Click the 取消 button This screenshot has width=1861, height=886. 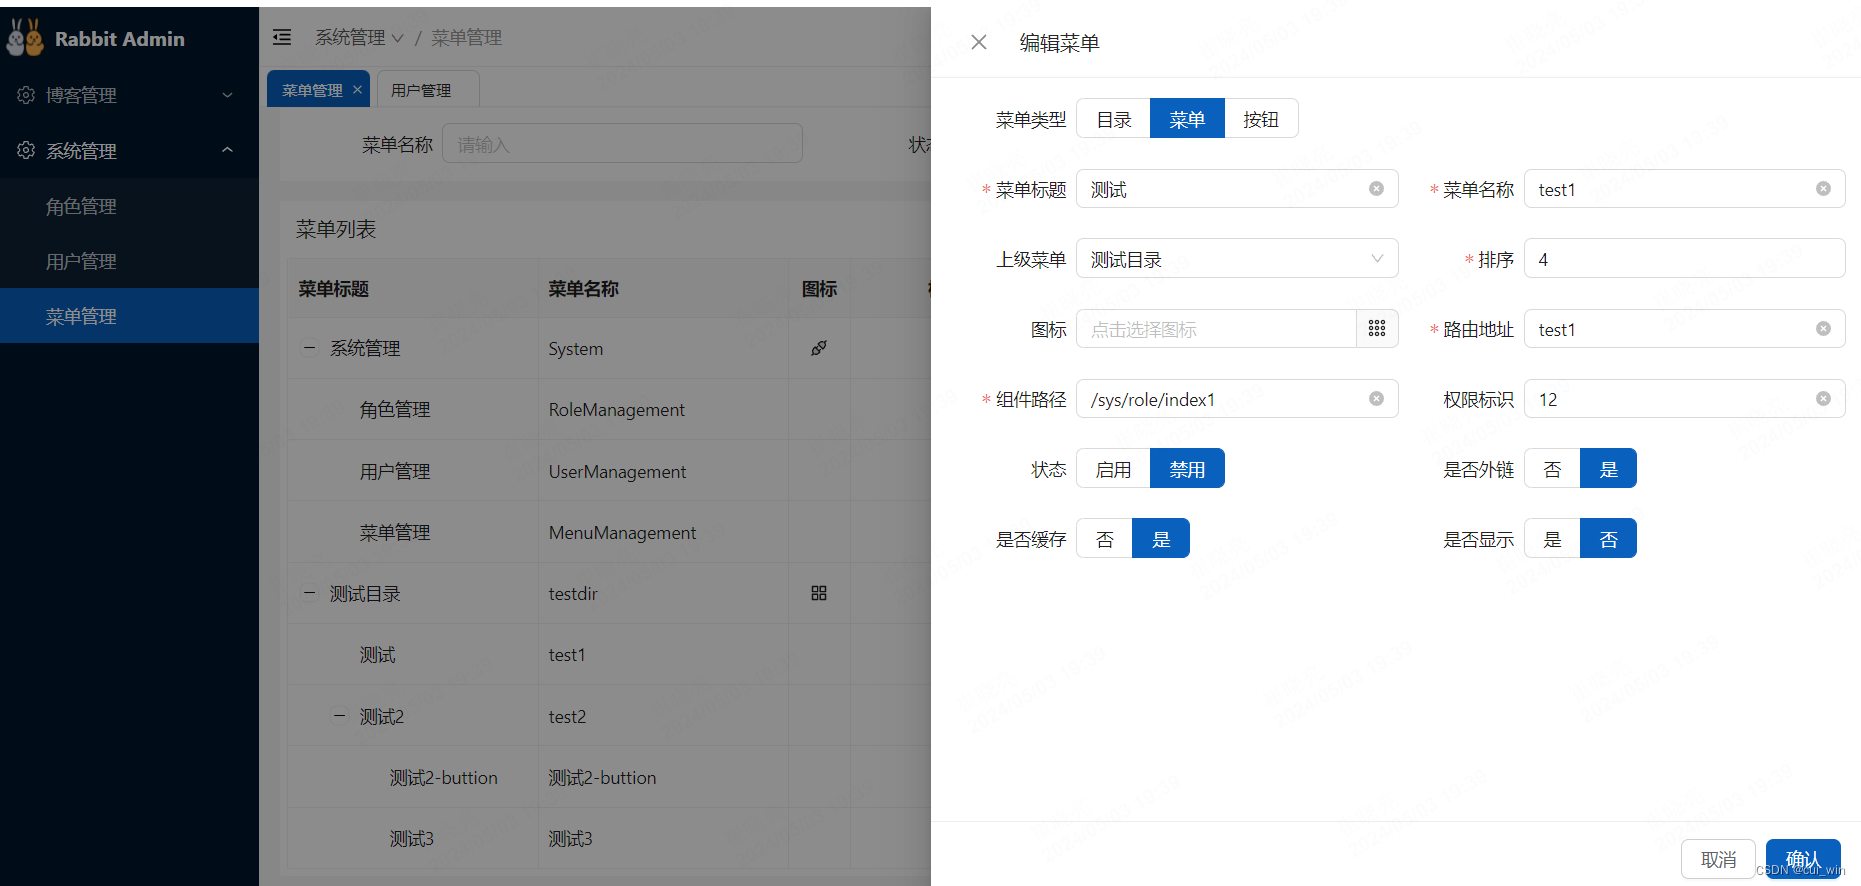1718,859
